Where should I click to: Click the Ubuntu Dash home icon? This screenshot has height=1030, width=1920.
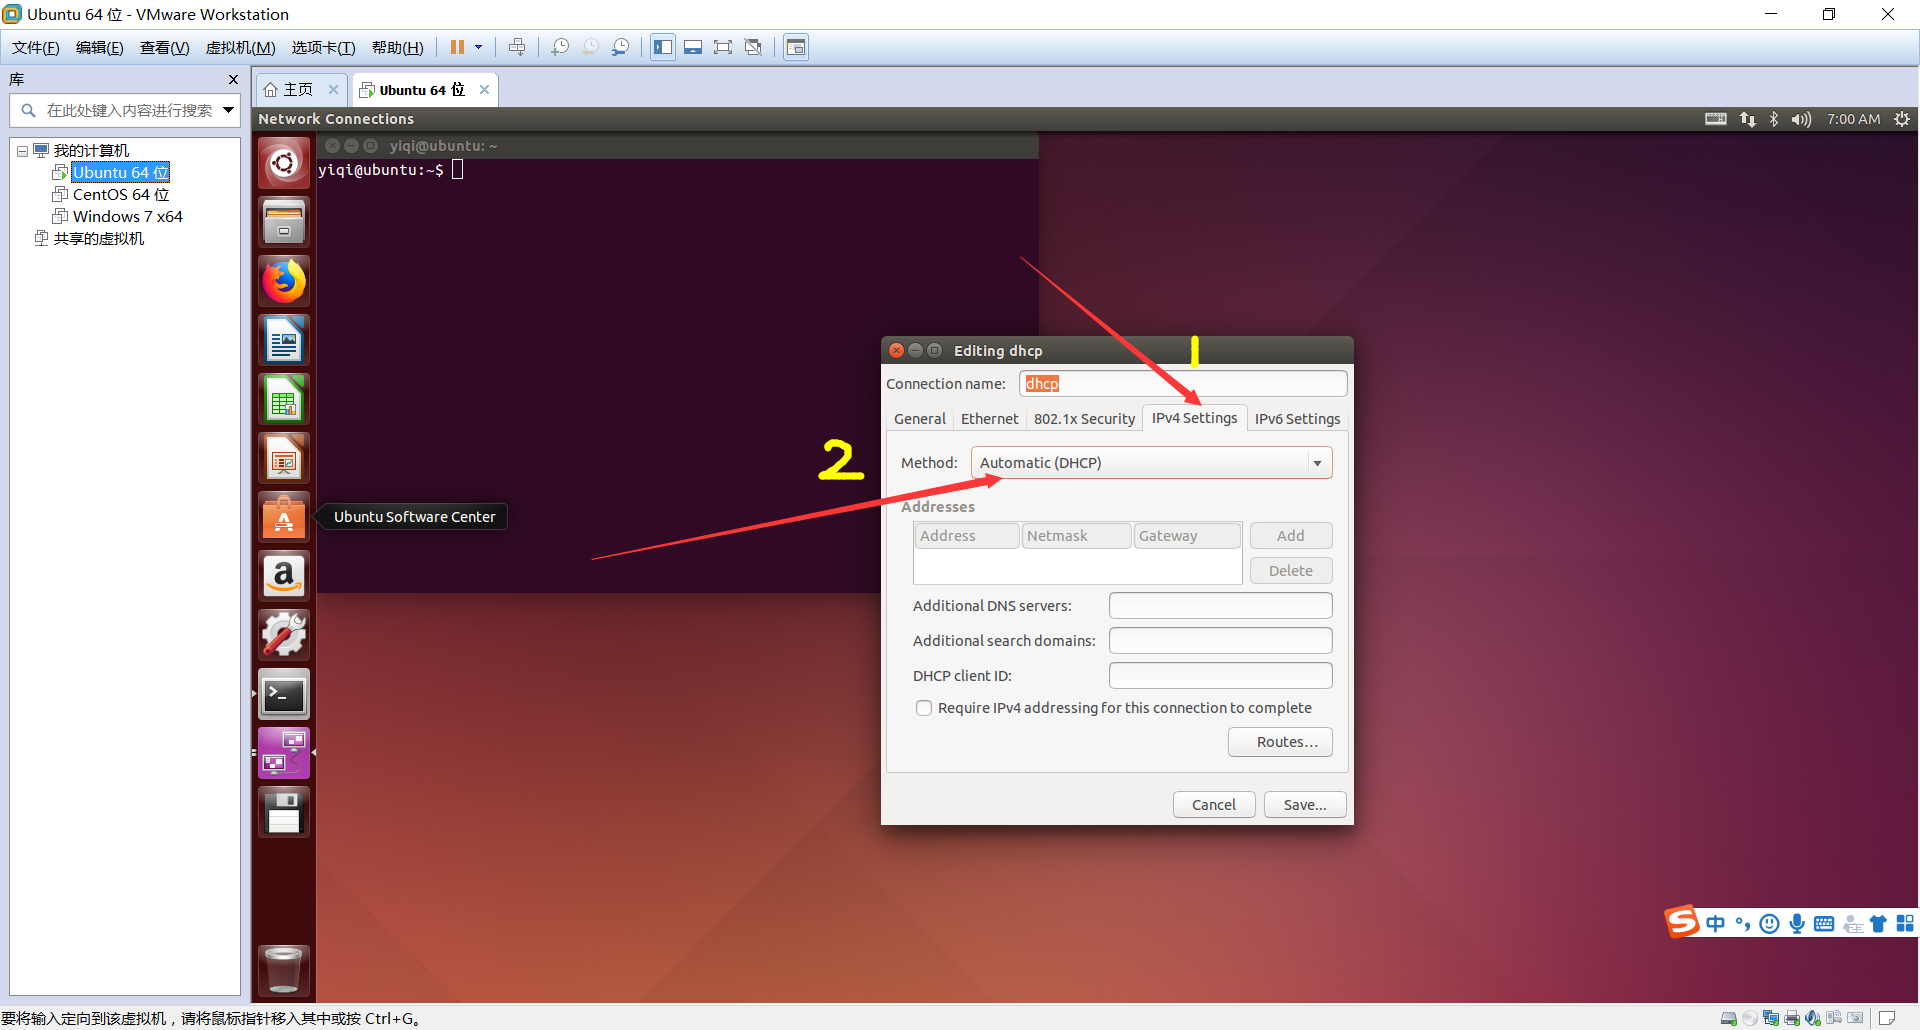click(x=284, y=163)
